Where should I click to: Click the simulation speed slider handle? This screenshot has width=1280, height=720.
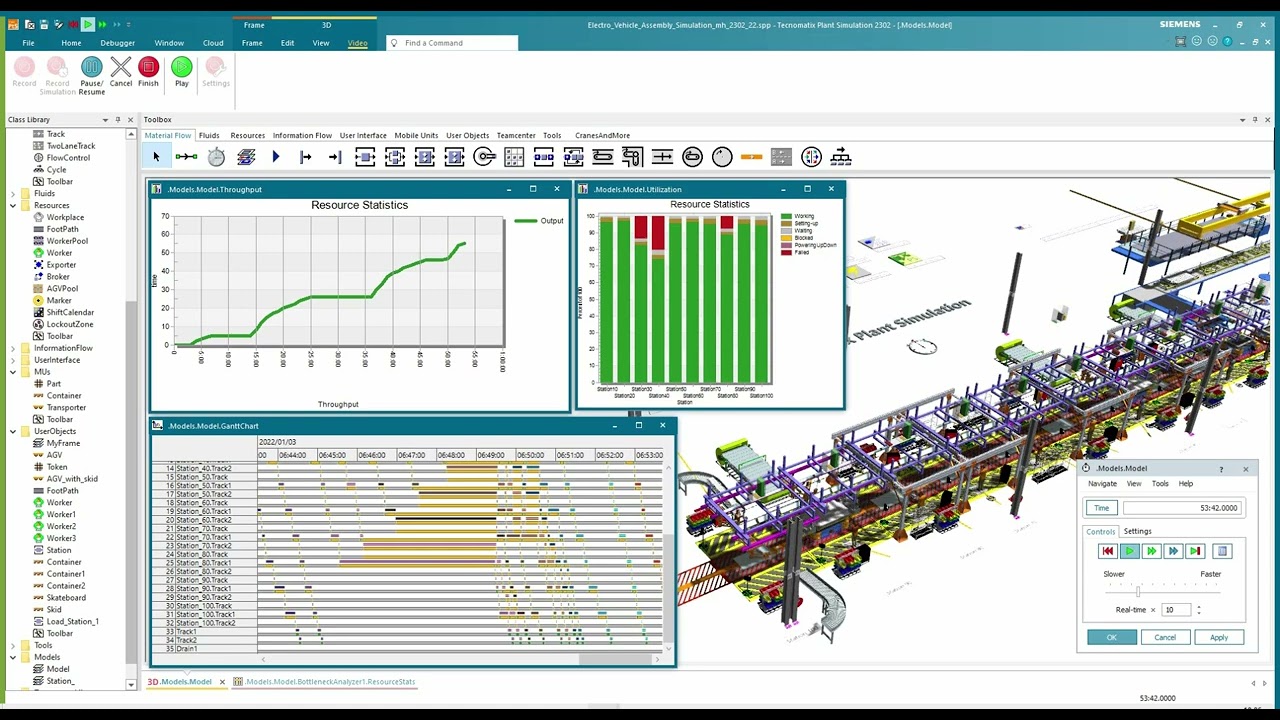[1137, 591]
